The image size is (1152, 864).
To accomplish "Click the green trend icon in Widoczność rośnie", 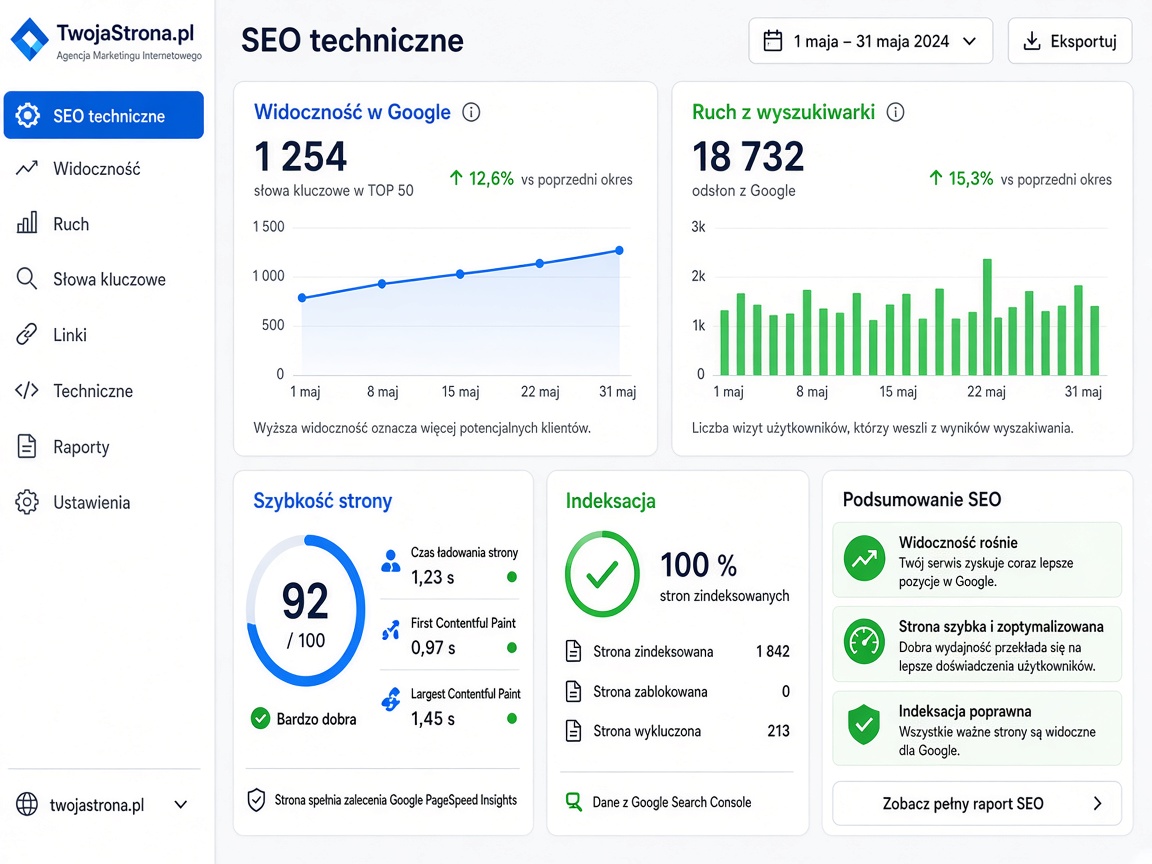I will click(864, 559).
